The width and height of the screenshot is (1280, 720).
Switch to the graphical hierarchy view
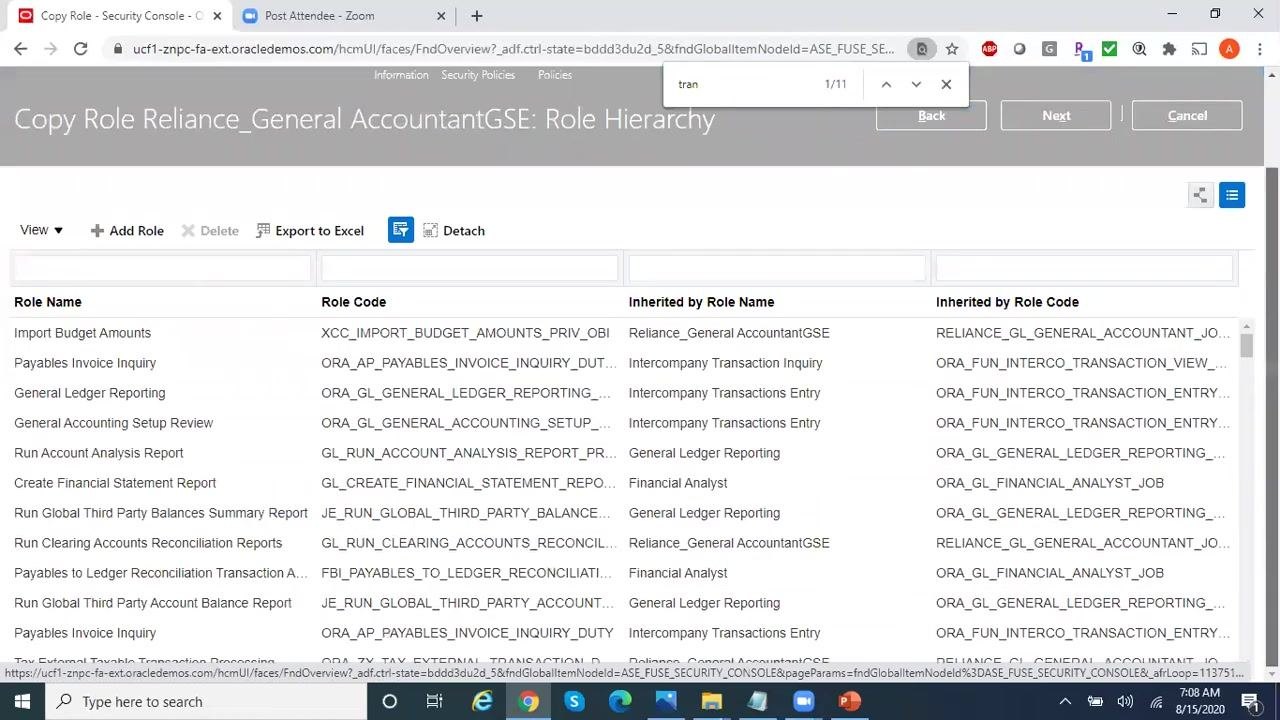(1200, 195)
